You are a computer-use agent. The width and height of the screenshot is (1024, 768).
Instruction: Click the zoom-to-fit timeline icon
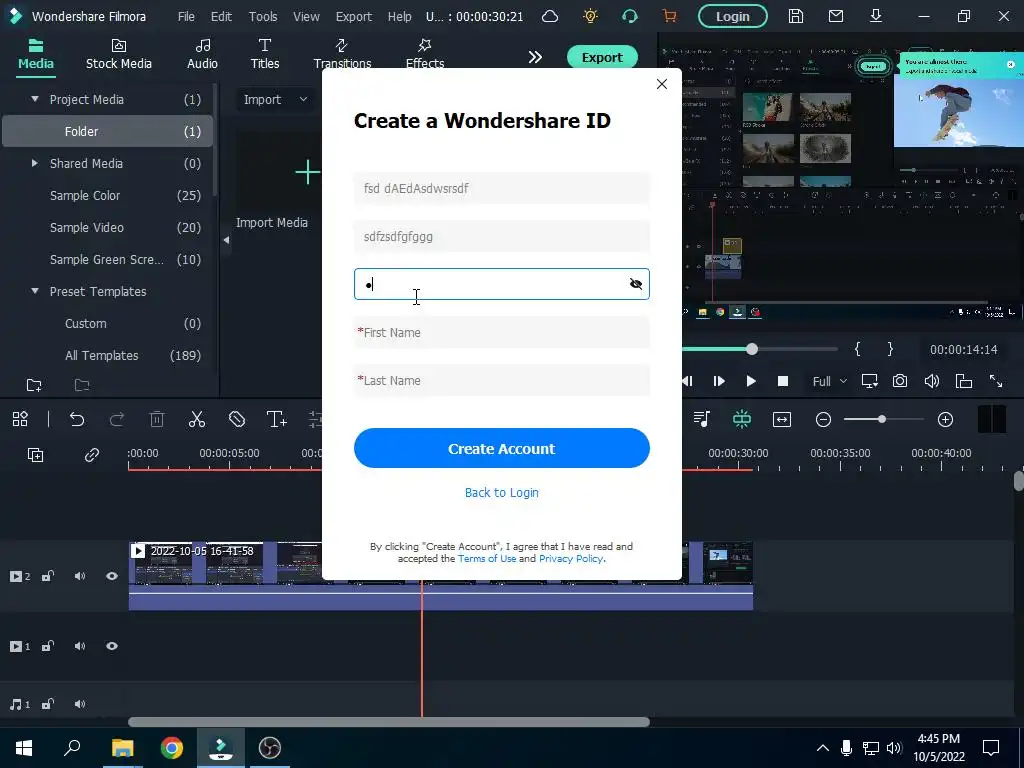(782, 419)
